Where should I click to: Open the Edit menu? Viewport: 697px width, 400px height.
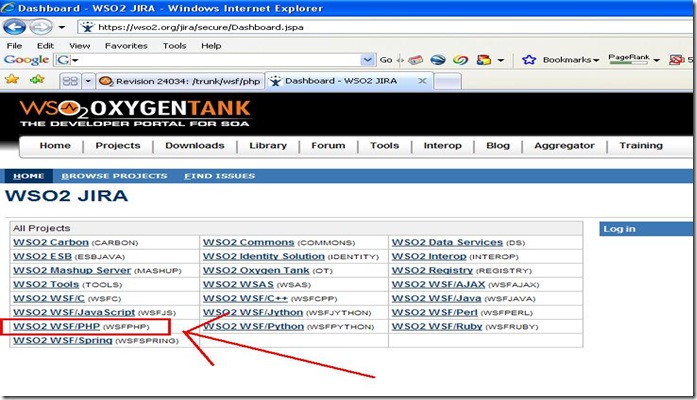click(45, 46)
